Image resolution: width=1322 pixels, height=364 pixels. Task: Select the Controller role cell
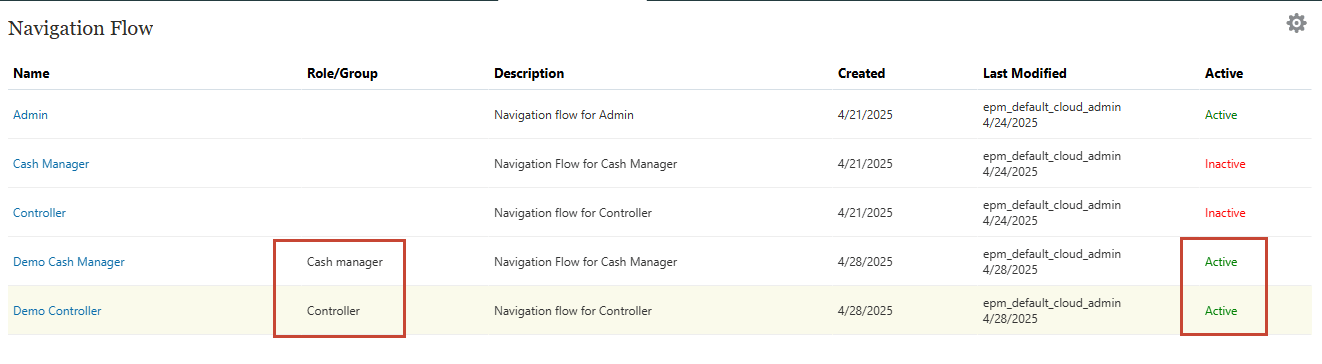click(x=333, y=311)
